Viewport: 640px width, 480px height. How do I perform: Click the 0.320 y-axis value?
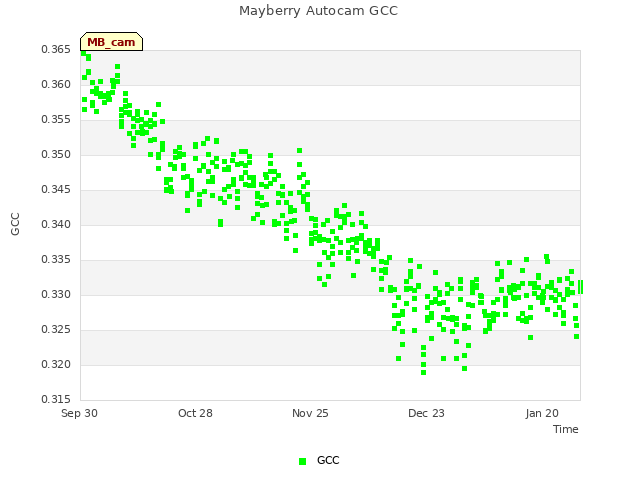[56, 364]
